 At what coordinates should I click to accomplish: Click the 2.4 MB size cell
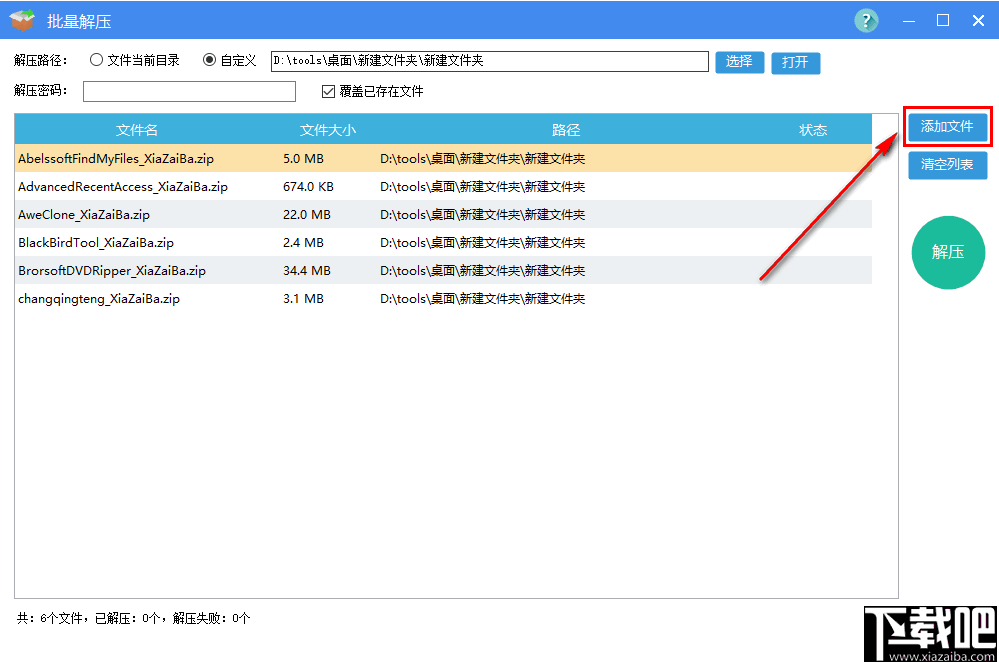[x=303, y=243]
